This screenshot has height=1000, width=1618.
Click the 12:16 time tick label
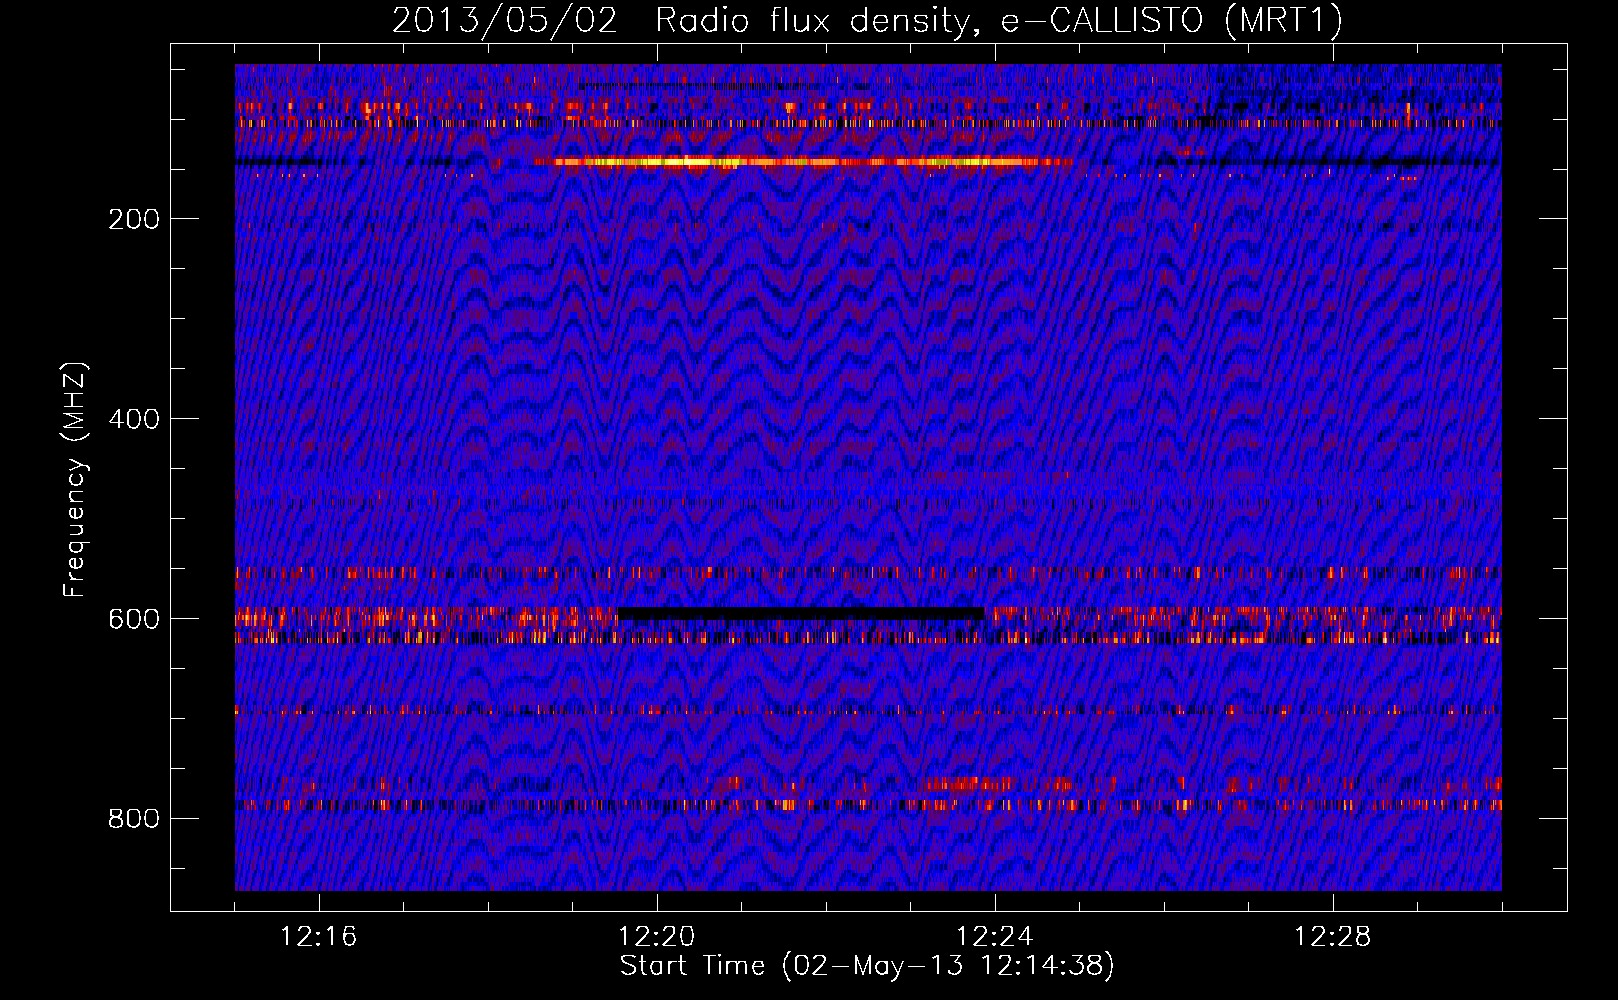pos(319,937)
